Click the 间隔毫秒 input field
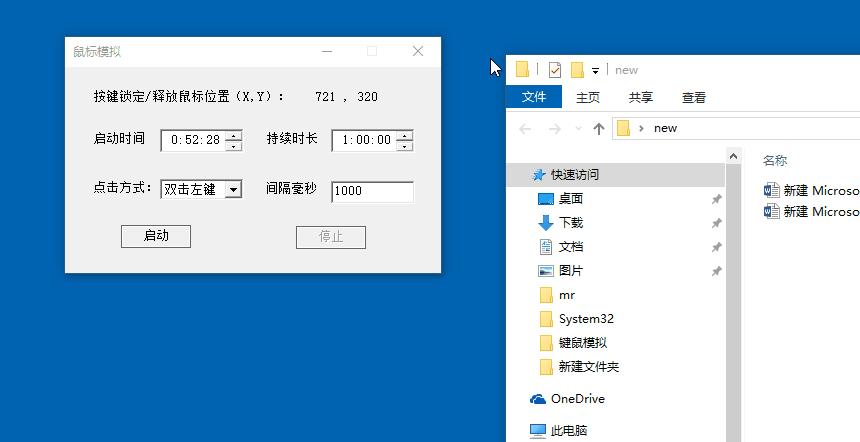 372,191
